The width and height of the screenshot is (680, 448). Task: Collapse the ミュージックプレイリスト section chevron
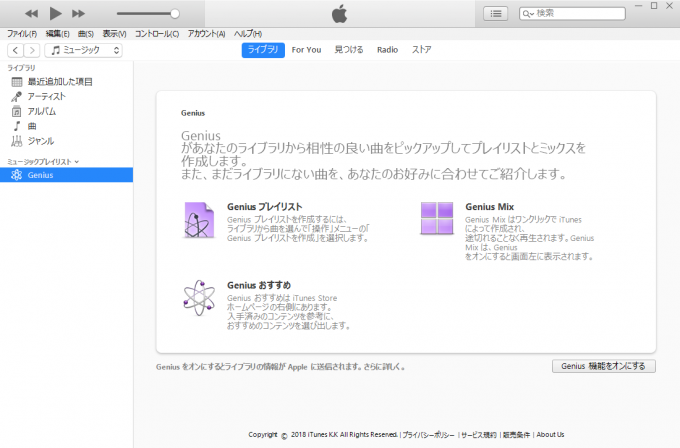(x=77, y=162)
